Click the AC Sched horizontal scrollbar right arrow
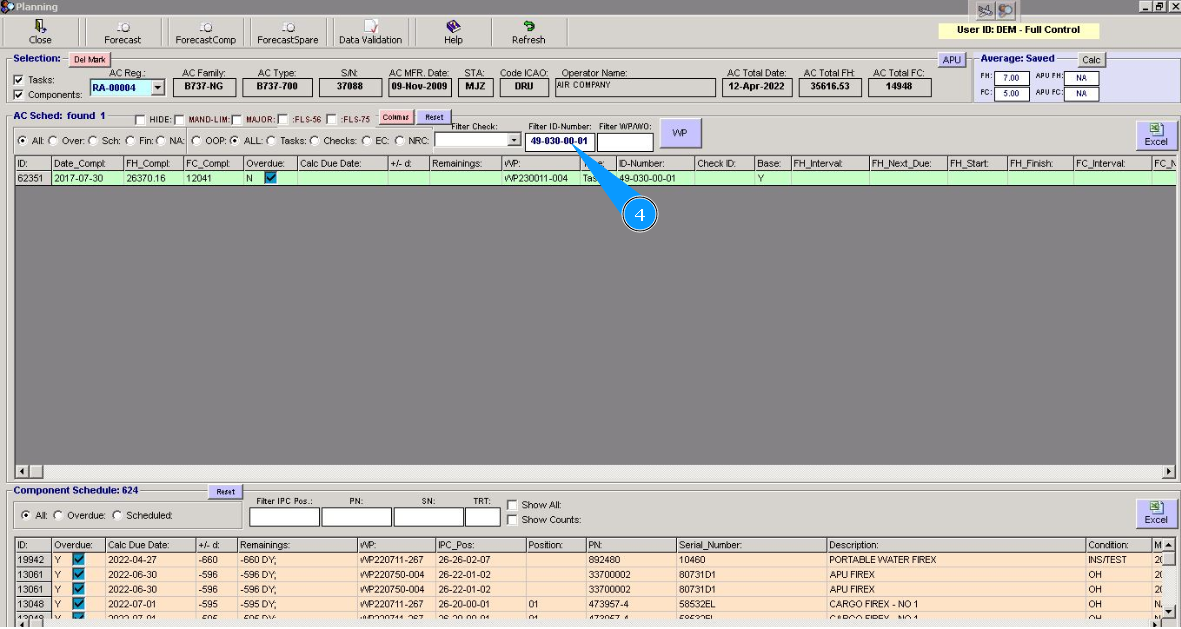1181x629 pixels. click(x=1169, y=471)
